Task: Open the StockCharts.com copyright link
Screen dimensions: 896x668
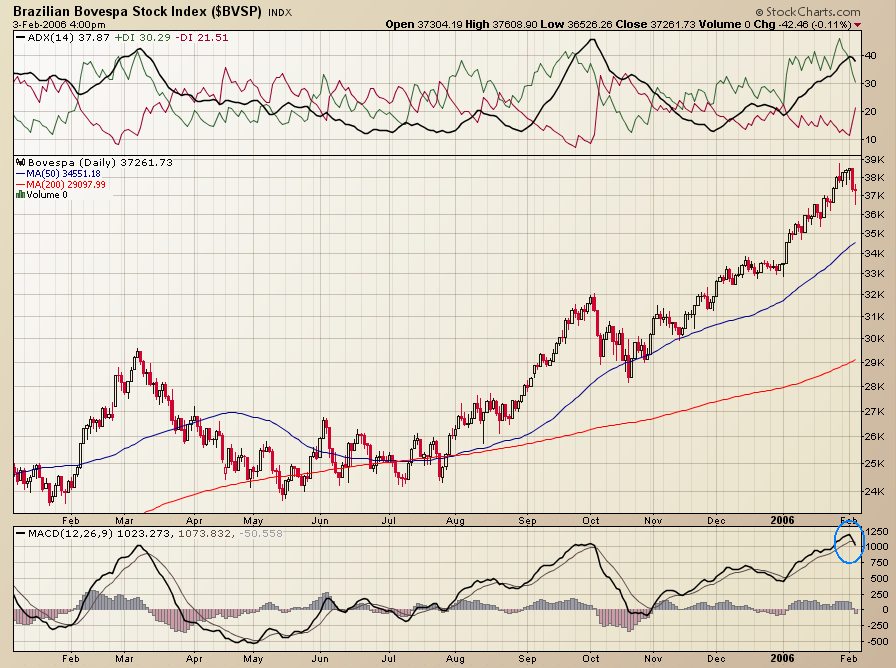Action: 808,11
